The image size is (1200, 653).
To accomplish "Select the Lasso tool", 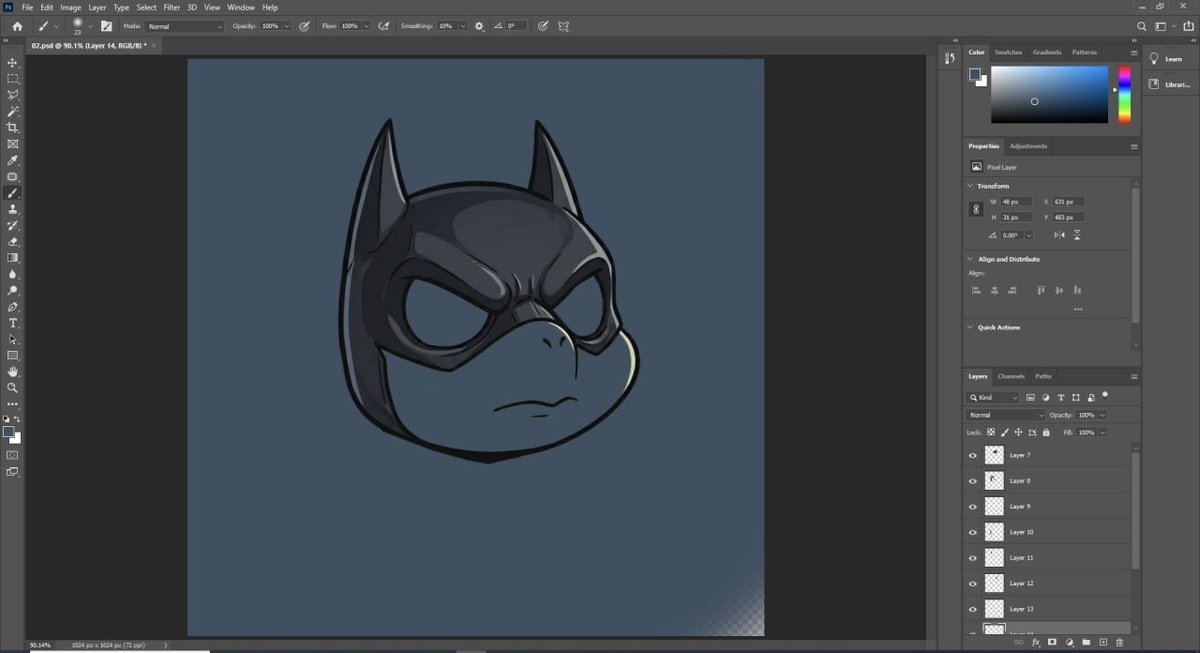I will click(13, 95).
